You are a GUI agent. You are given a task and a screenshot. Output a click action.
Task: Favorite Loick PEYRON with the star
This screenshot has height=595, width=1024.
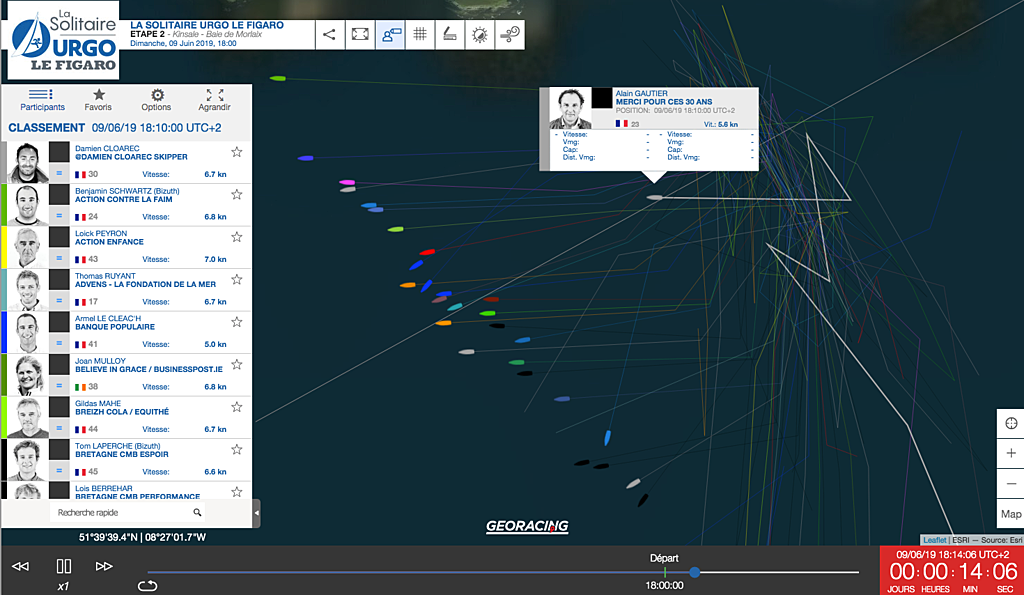[x=236, y=237]
